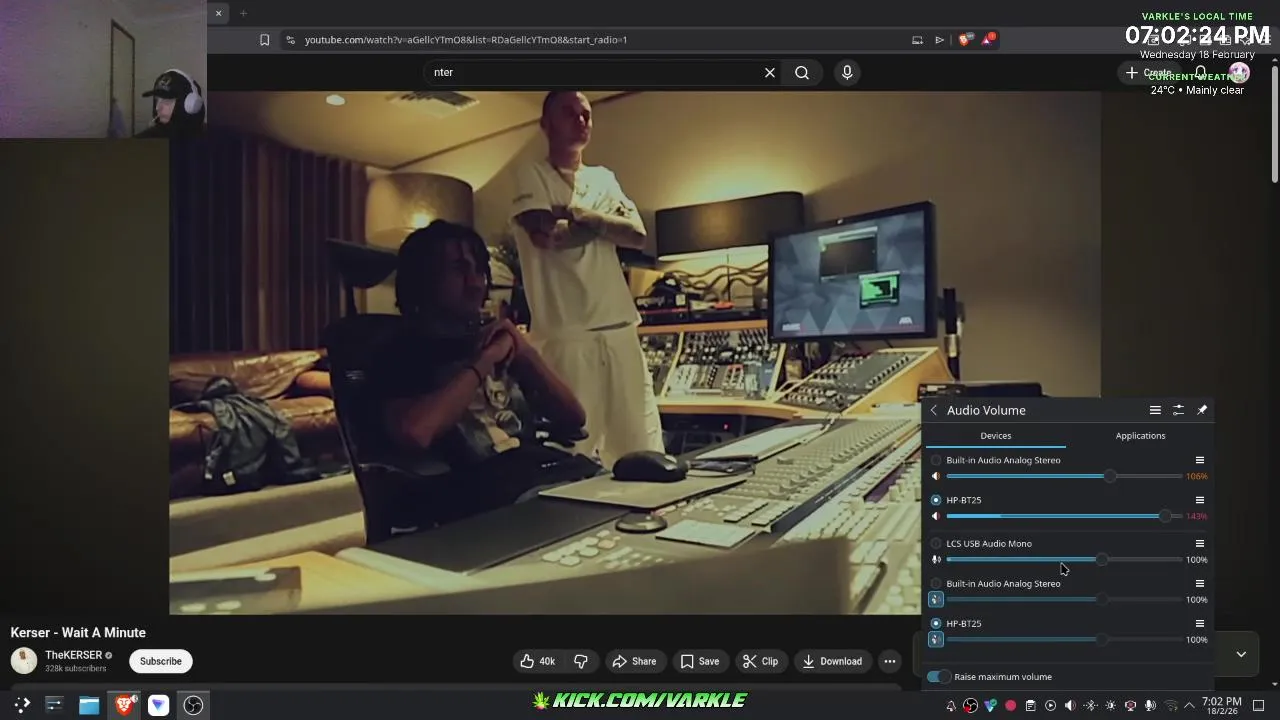Screen dimensions: 1280x720
Task: Select Built-in Audio Analog Stereo output device
Action: [x=936, y=460]
